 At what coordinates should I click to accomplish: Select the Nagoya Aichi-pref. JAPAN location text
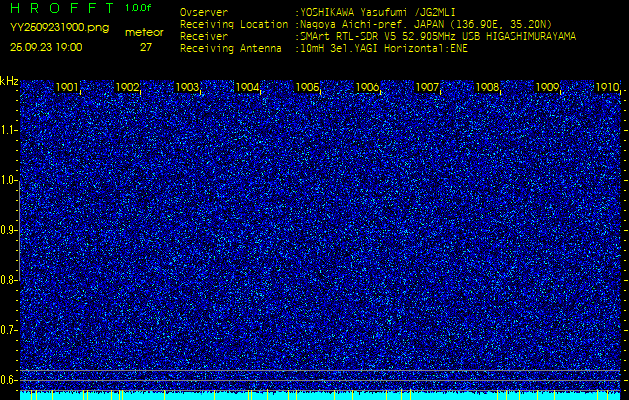(426, 24)
